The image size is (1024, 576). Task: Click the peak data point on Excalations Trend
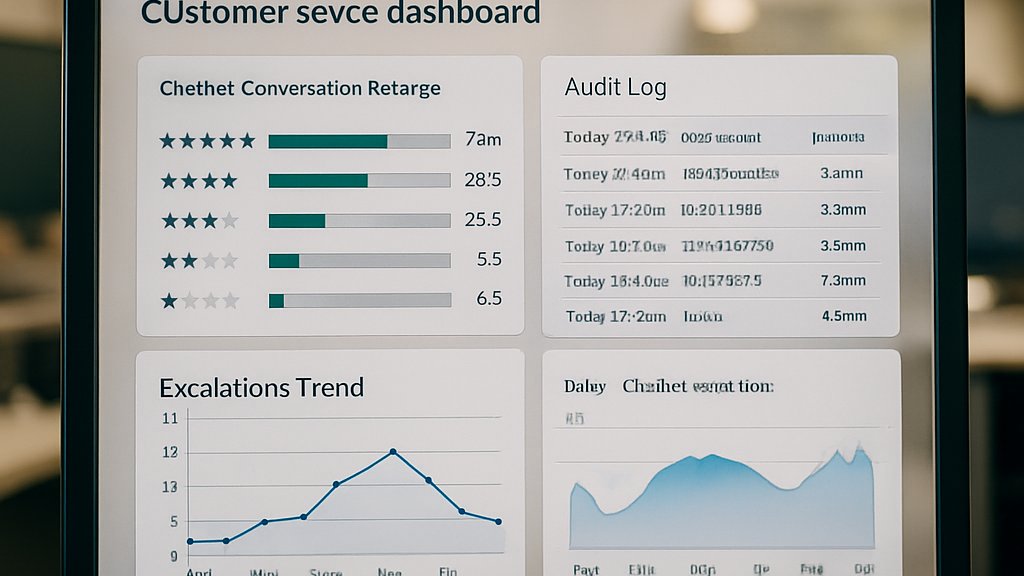coord(393,452)
